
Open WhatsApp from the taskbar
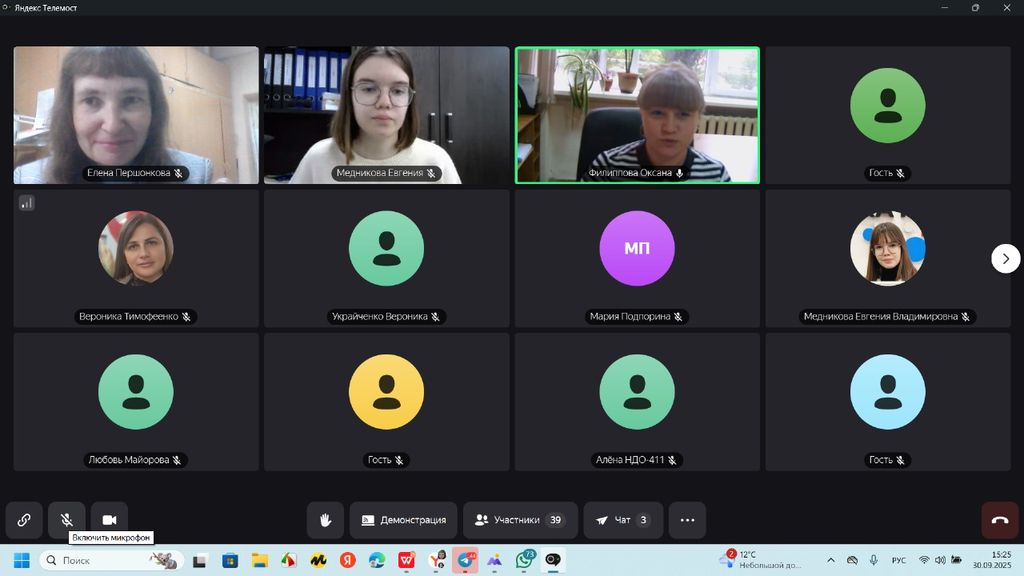click(x=524, y=560)
